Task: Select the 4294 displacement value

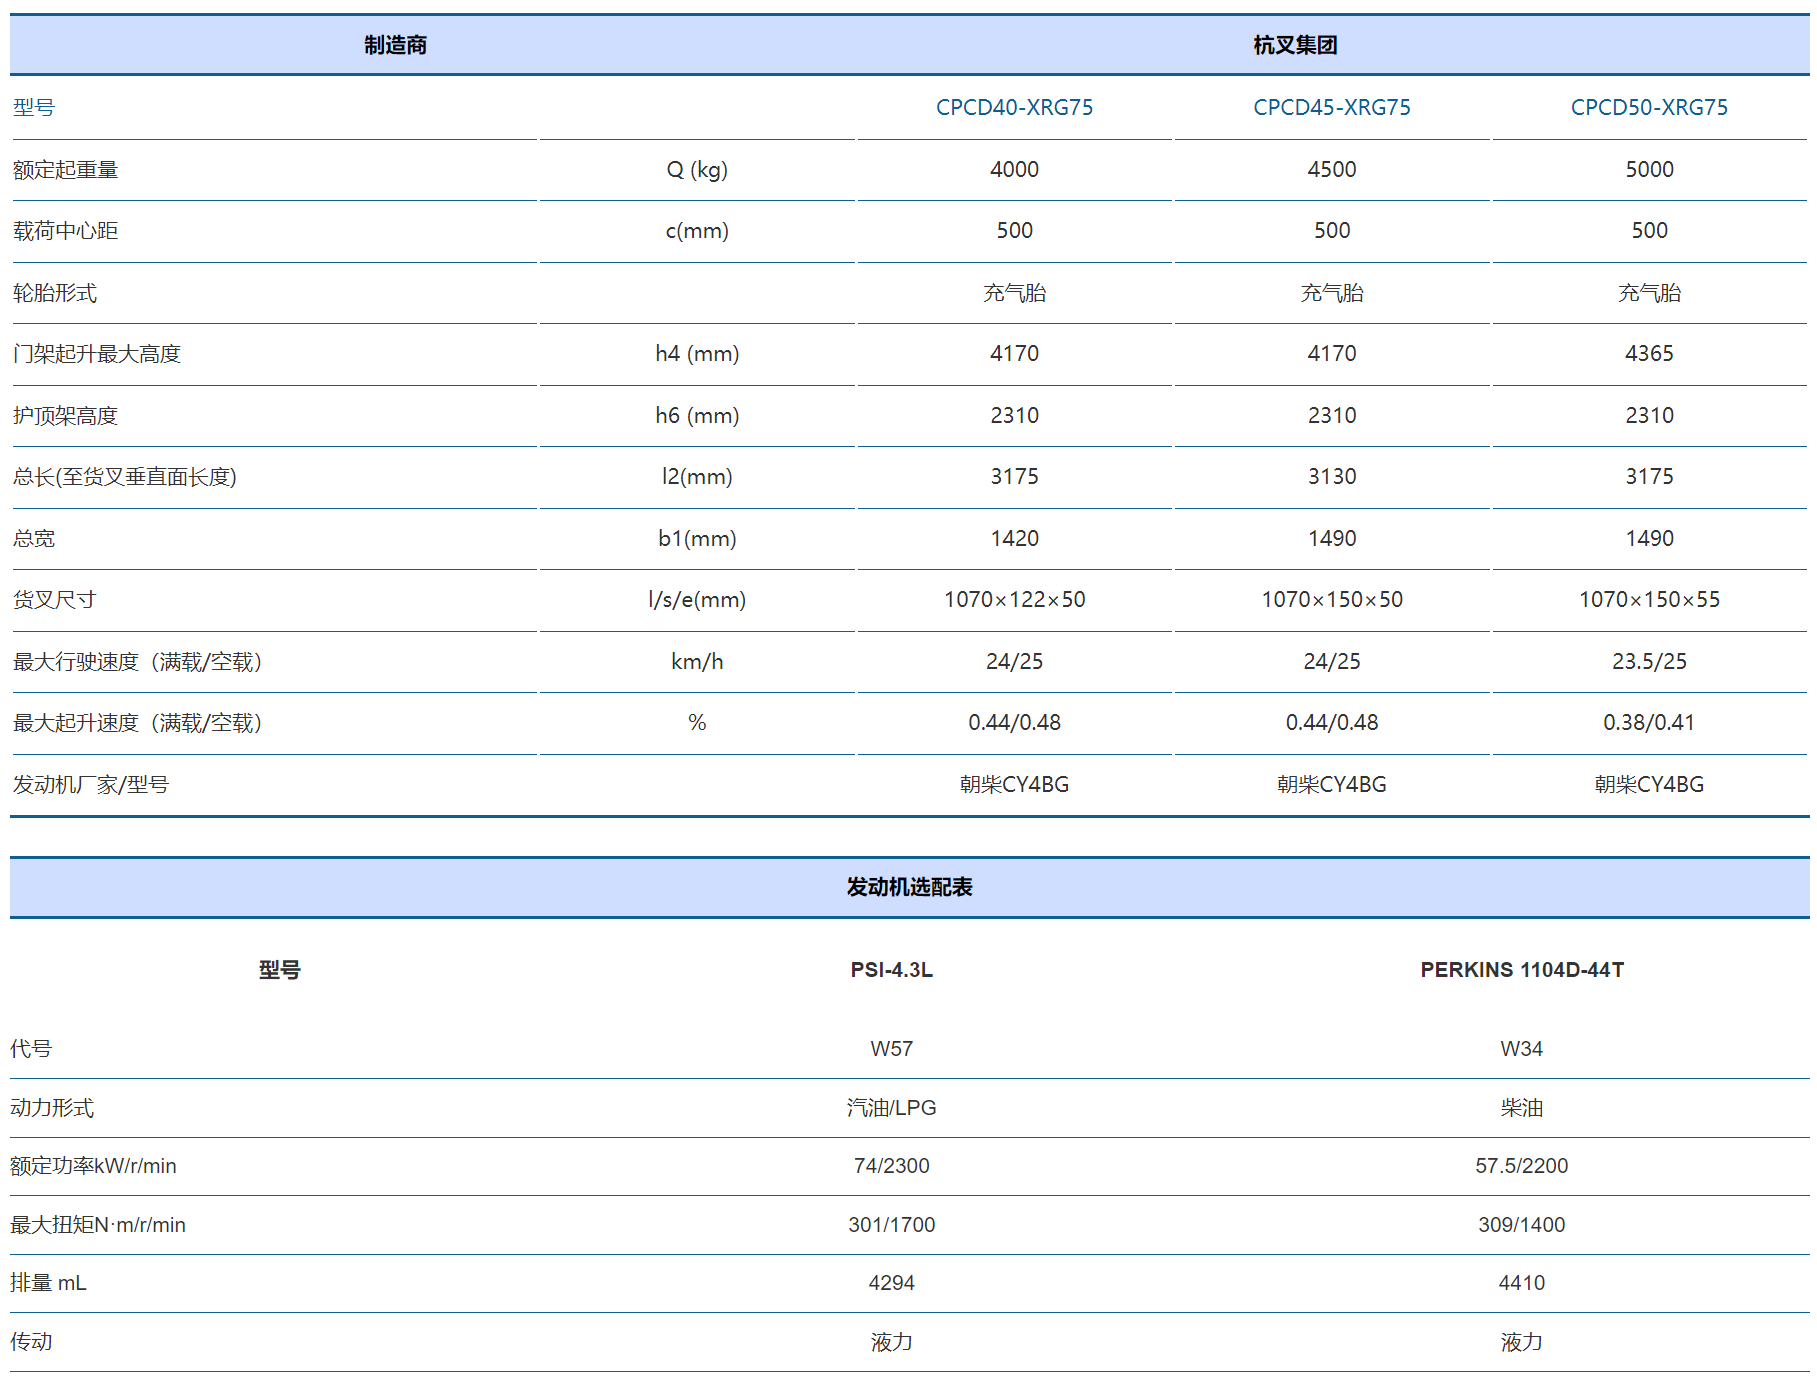Action: coord(891,1283)
